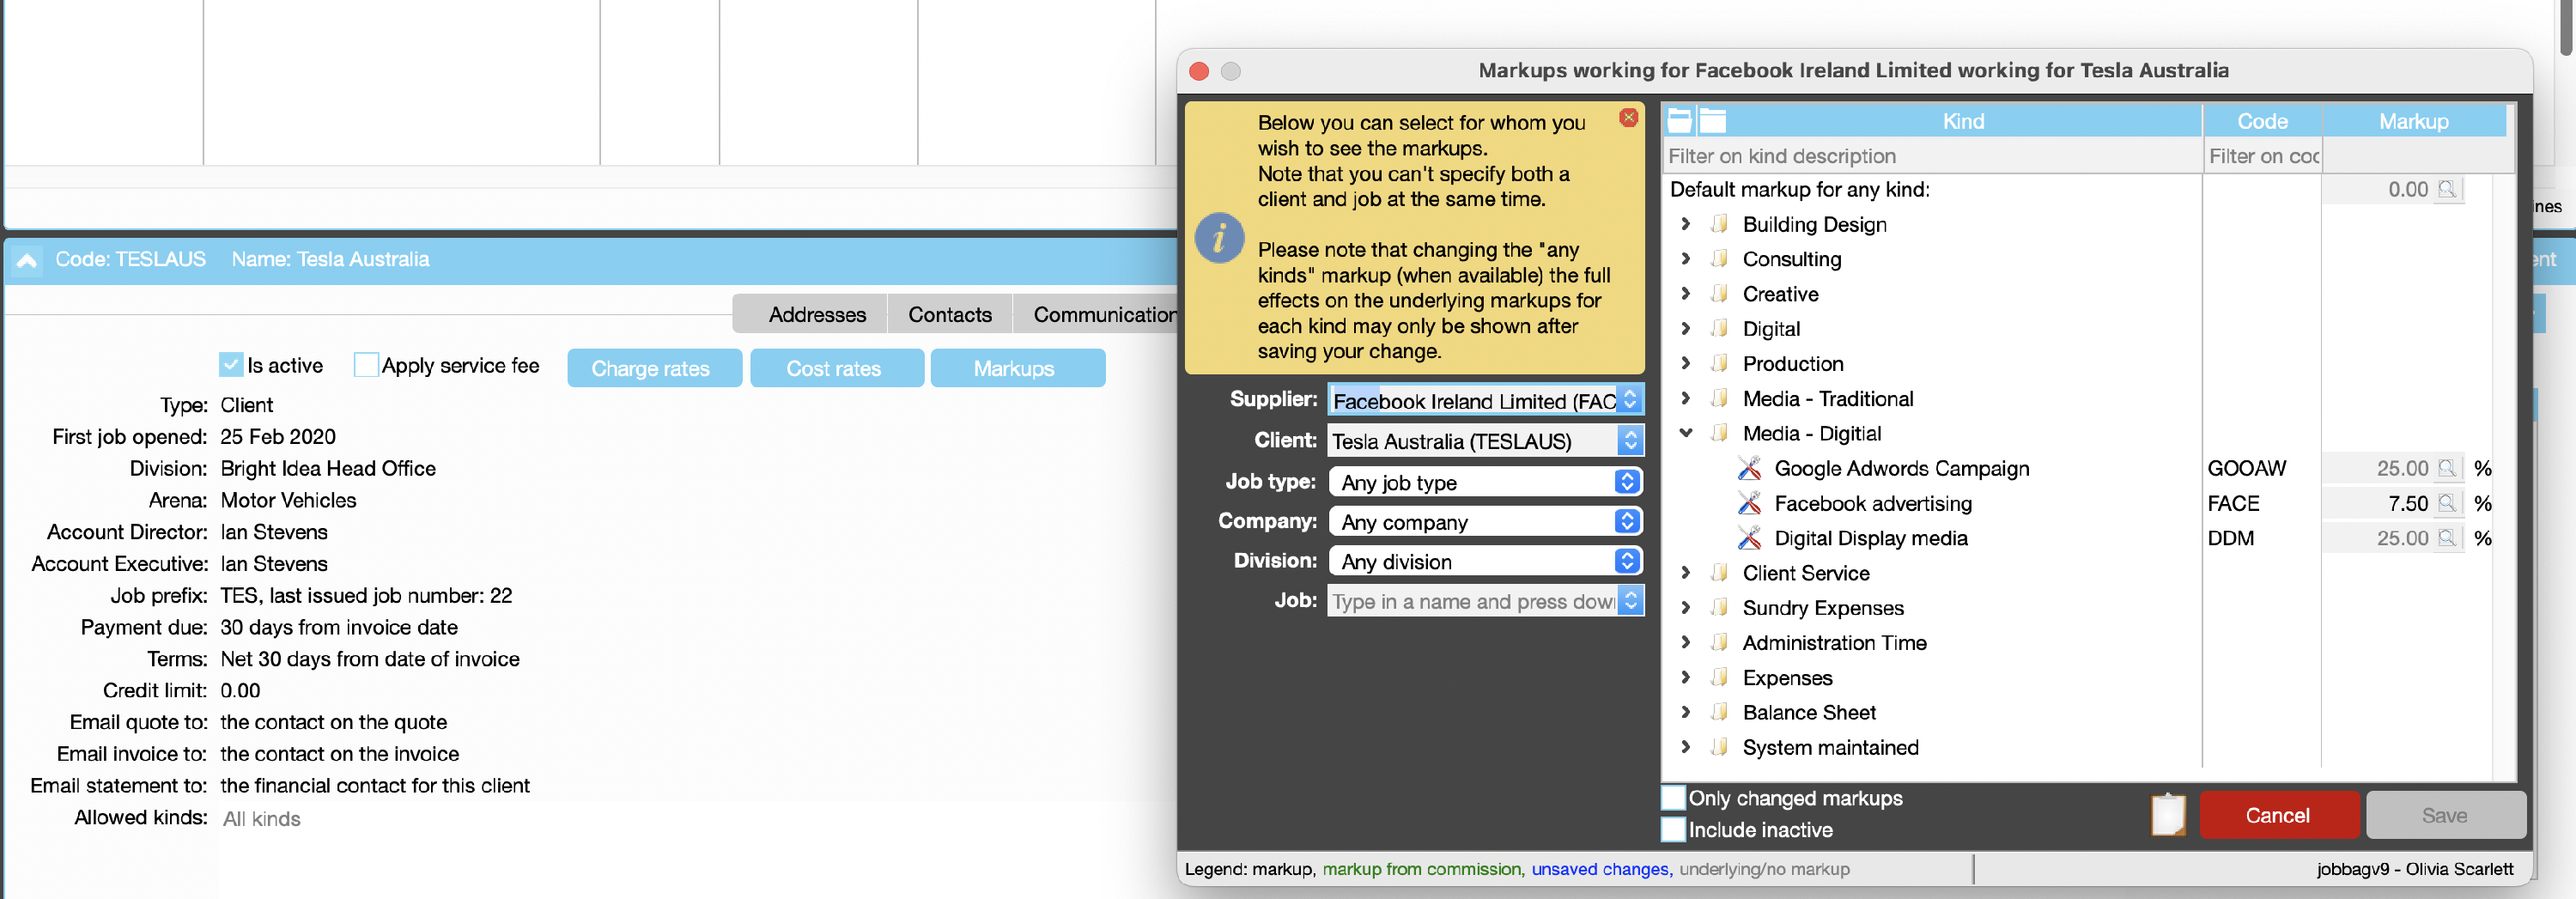Click the clipboard paste icon
The image size is (2576, 899).
click(x=2168, y=815)
